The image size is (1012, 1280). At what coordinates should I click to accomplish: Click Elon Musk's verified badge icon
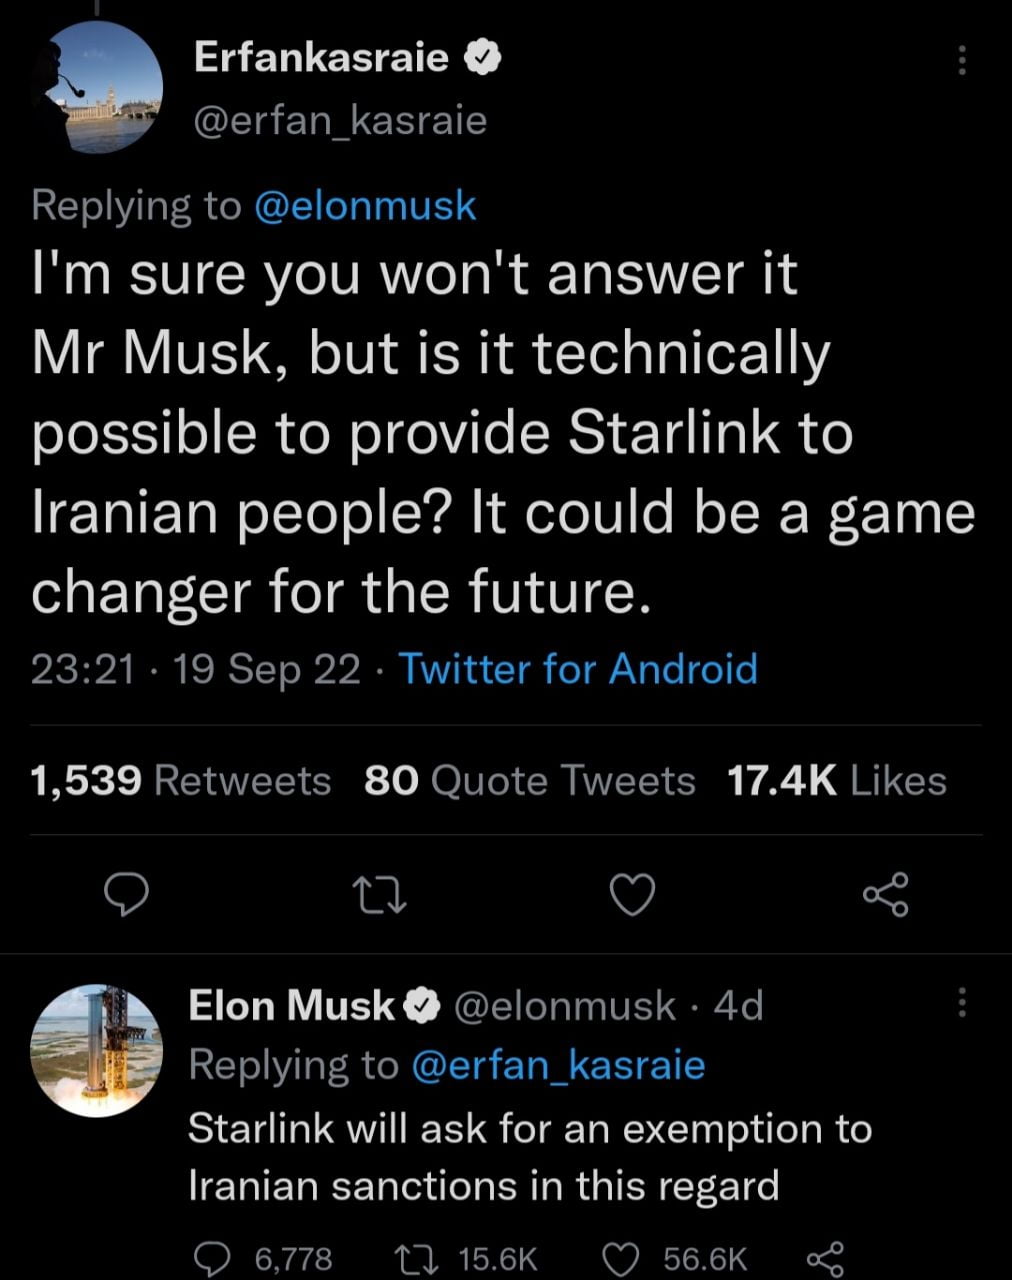pyautogui.click(x=422, y=1006)
